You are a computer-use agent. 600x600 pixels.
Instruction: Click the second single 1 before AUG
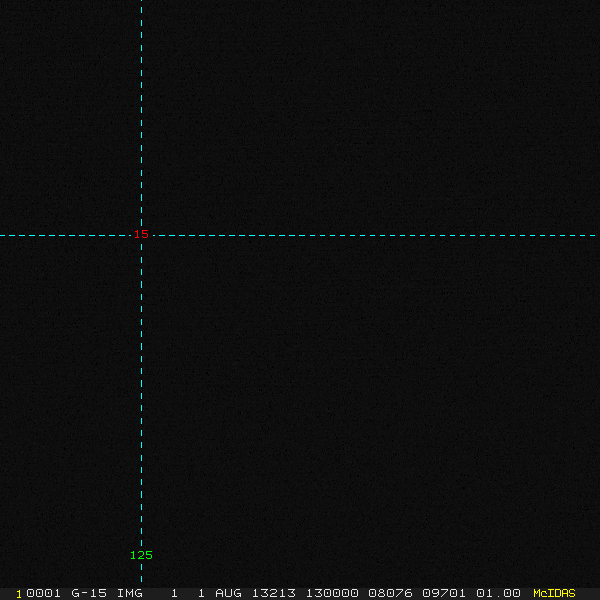[201, 593]
